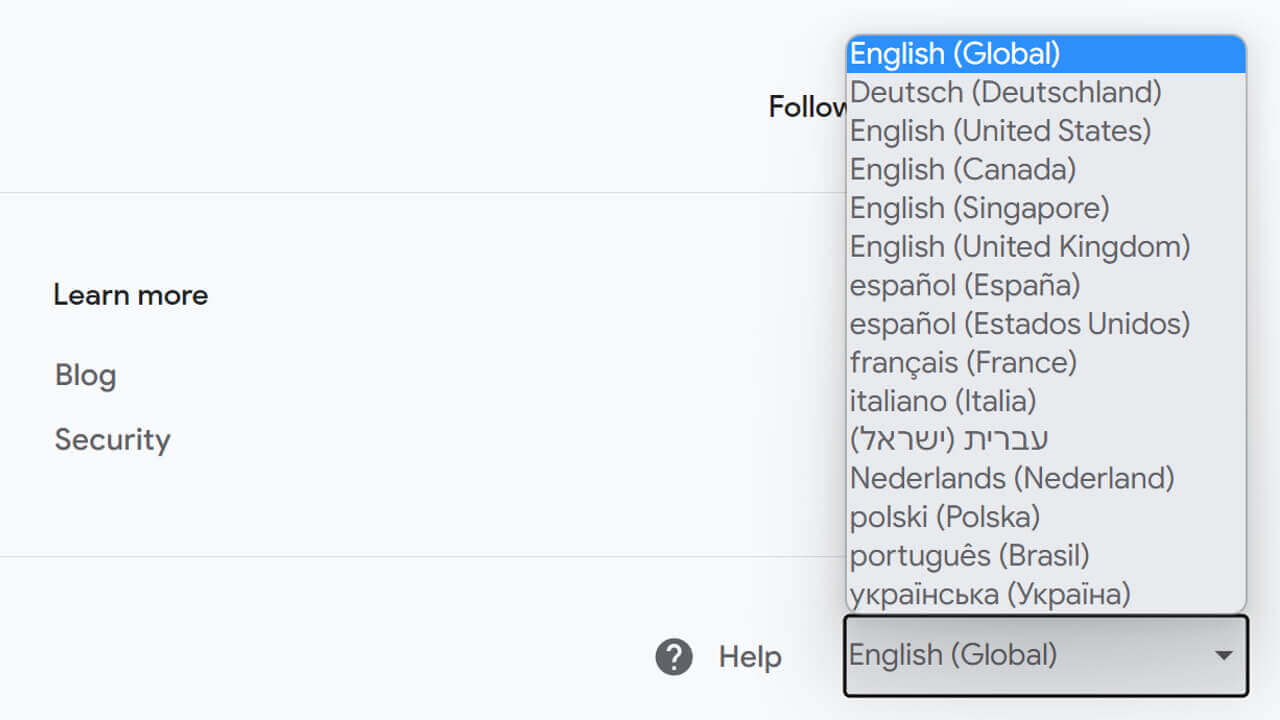Image resolution: width=1280 pixels, height=720 pixels.
Task: Pick Nederlands (Nederland) option
Action: (1011, 478)
